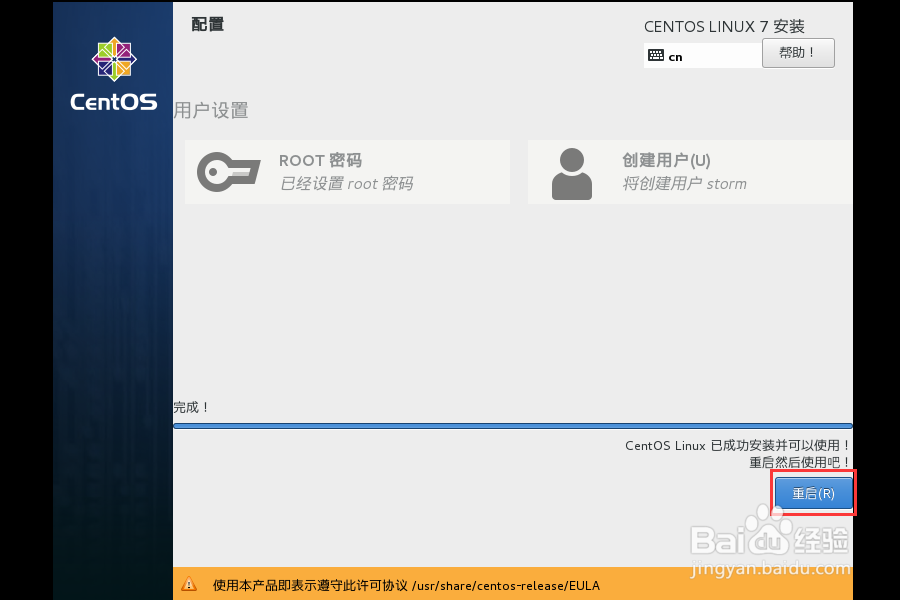This screenshot has height=600, width=900.
Task: Click the key icon for ROOT password
Action: (x=228, y=171)
